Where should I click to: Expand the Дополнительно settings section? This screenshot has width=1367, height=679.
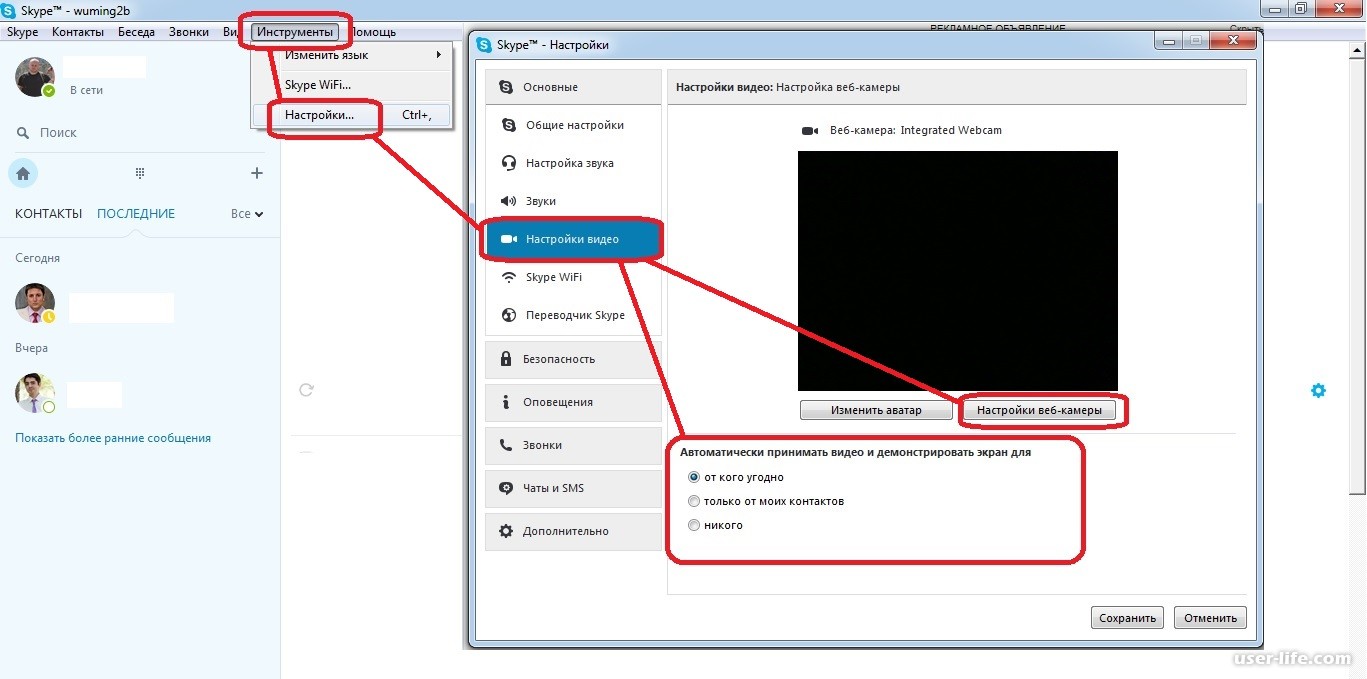pos(574,531)
